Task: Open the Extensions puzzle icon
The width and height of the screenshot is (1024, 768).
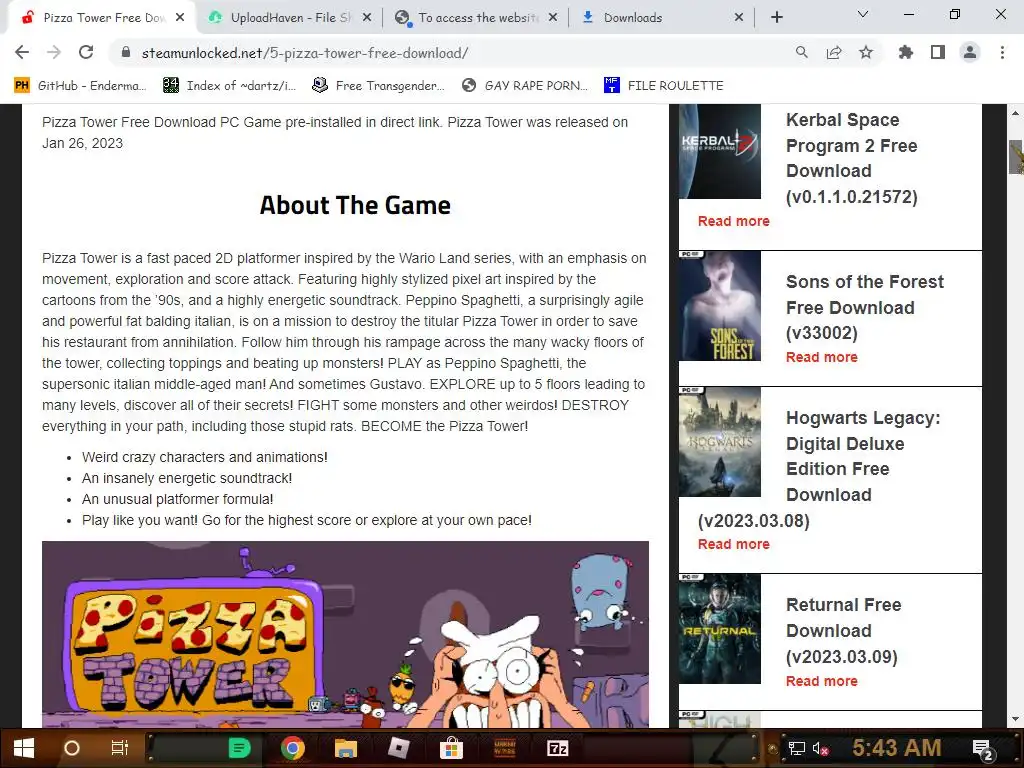Action: 905,52
